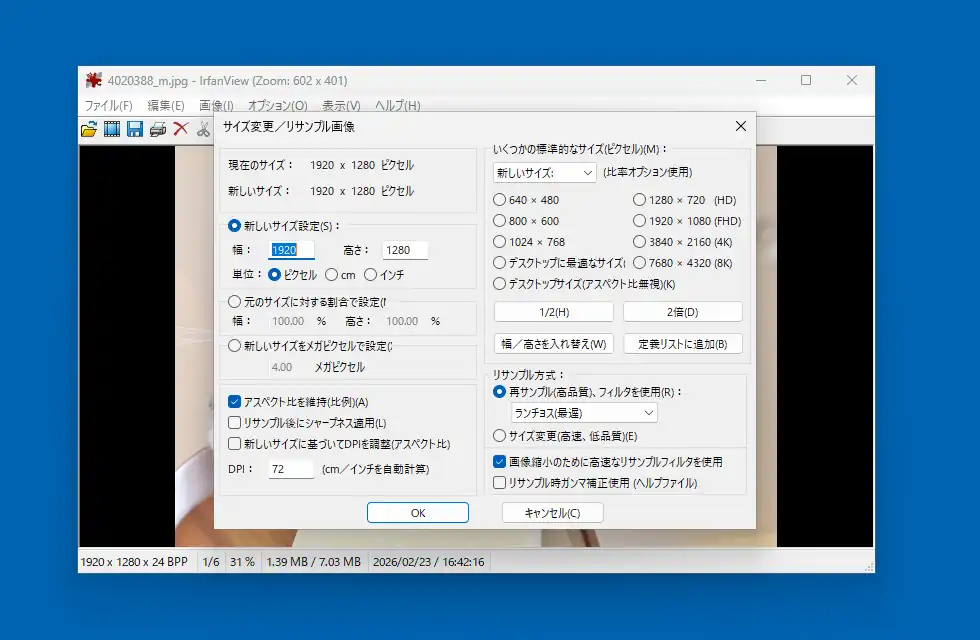The width and height of the screenshot is (980, 640).
Task: Toggle the アスペクト比を維持 checkbox
Action: coord(235,401)
